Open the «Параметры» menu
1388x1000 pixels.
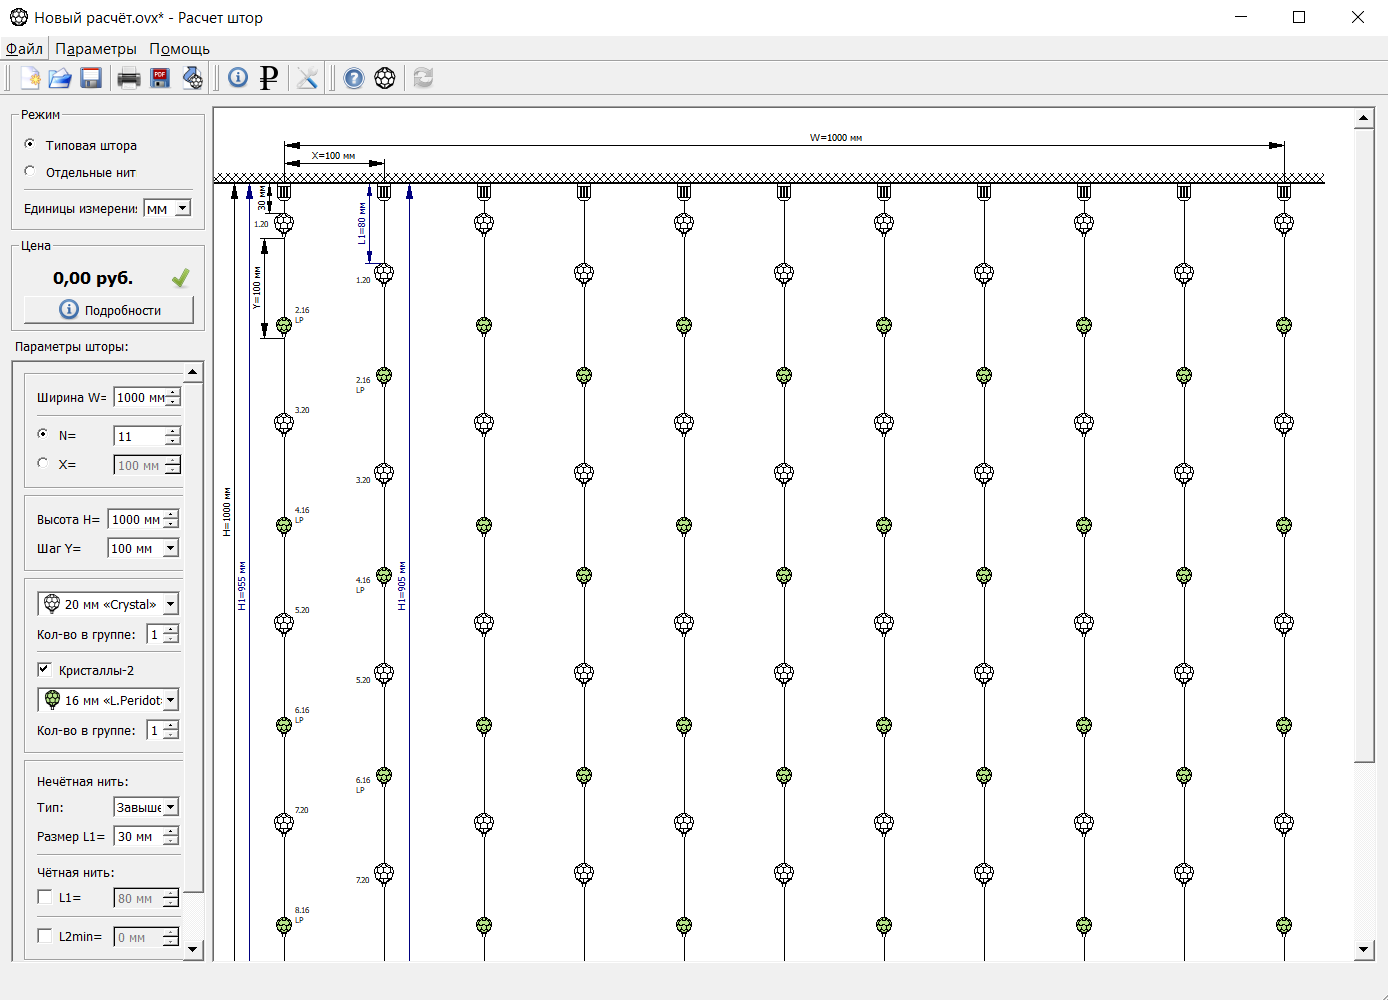[96, 48]
